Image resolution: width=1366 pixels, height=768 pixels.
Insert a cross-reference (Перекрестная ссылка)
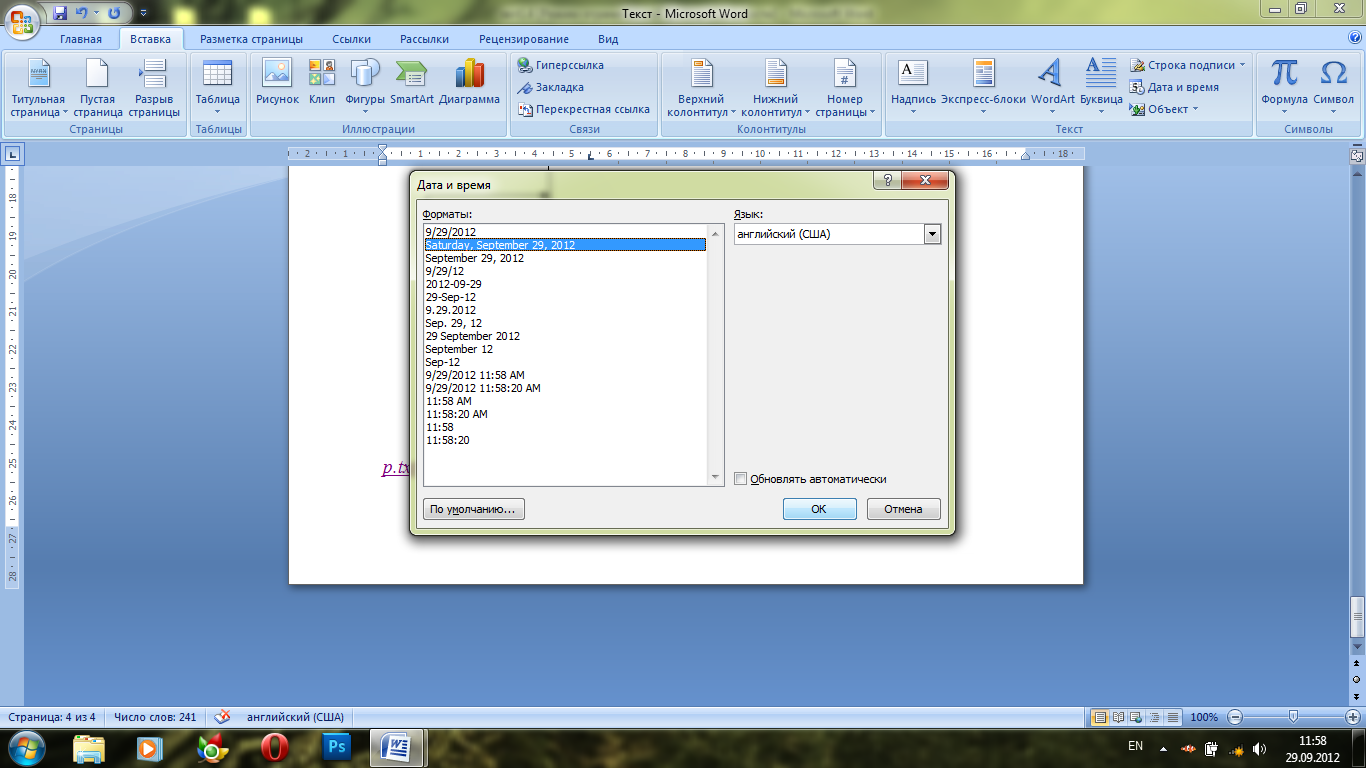tap(584, 109)
